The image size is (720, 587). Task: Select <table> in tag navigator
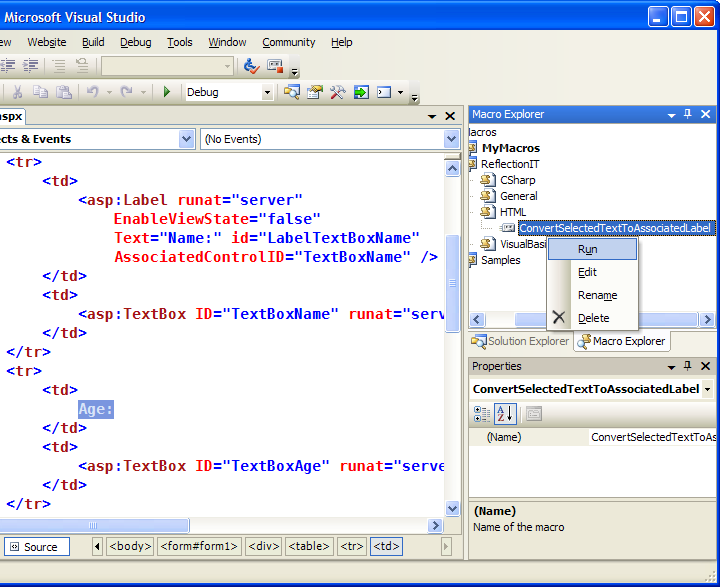309,546
